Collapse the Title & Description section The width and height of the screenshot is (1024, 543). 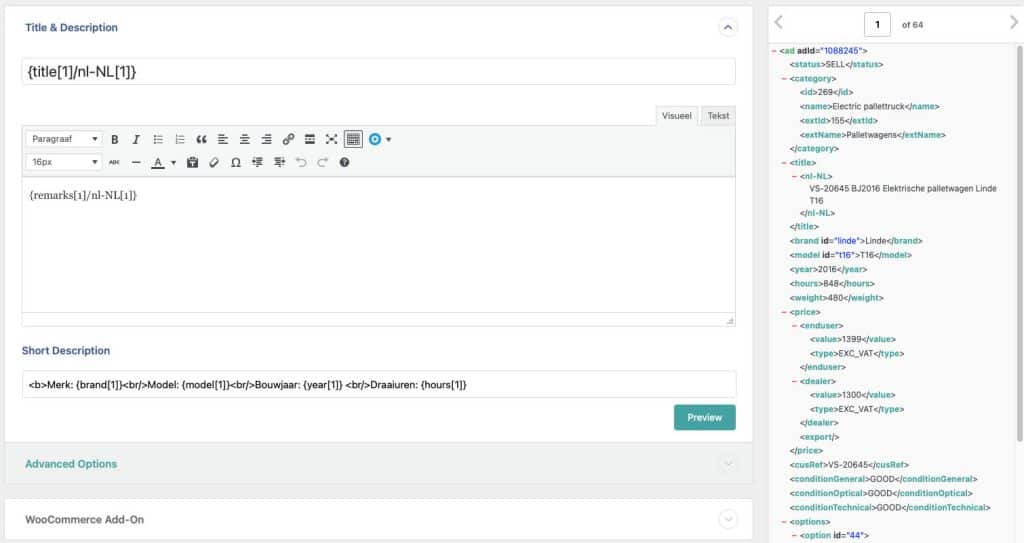[728, 27]
